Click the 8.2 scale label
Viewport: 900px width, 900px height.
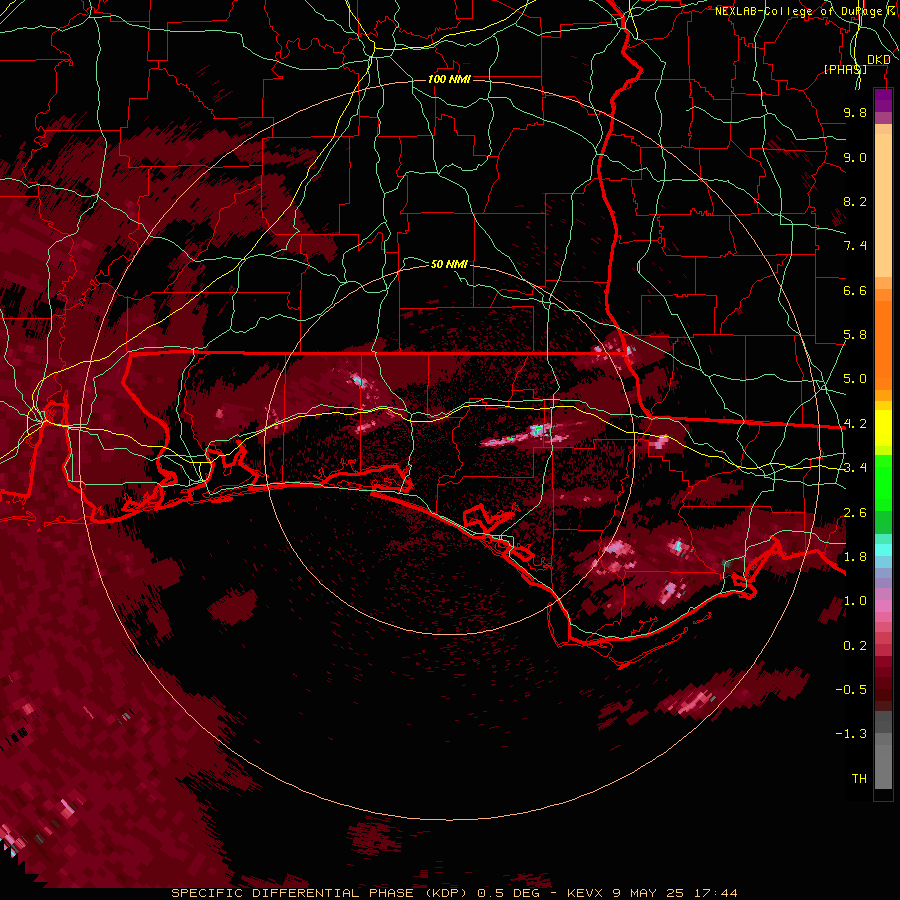[x=855, y=201]
